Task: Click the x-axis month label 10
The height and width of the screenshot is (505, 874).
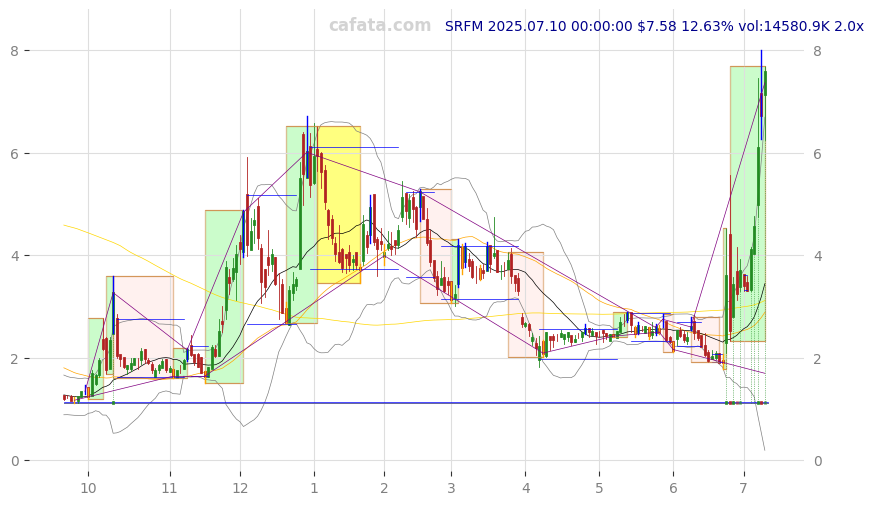Action: point(88,489)
